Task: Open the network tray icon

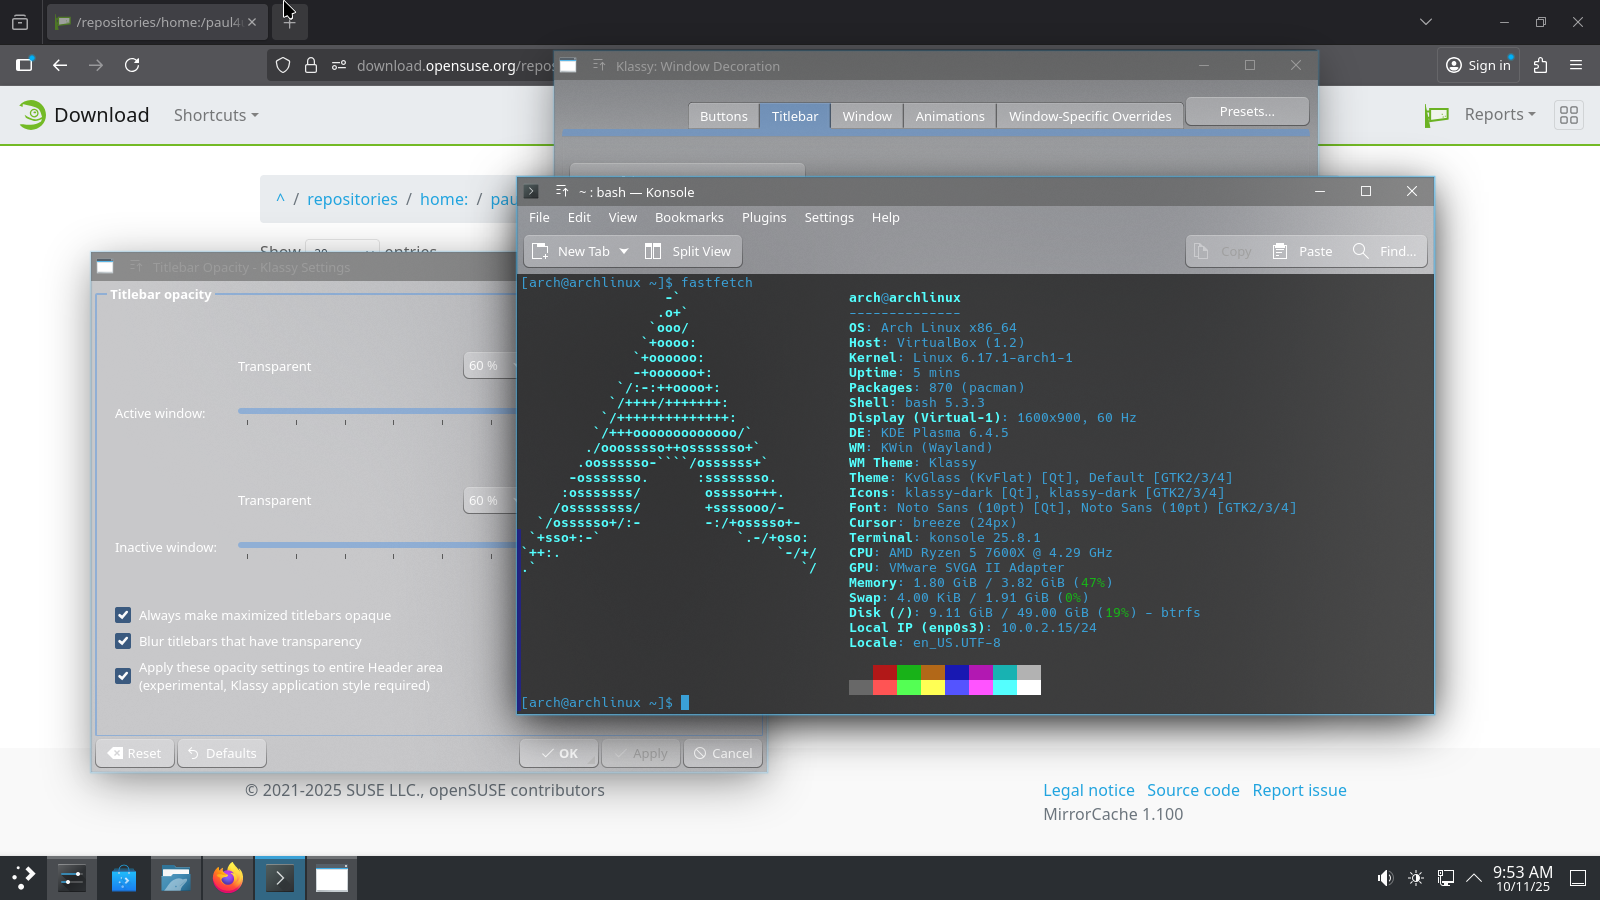Action: 1446,878
